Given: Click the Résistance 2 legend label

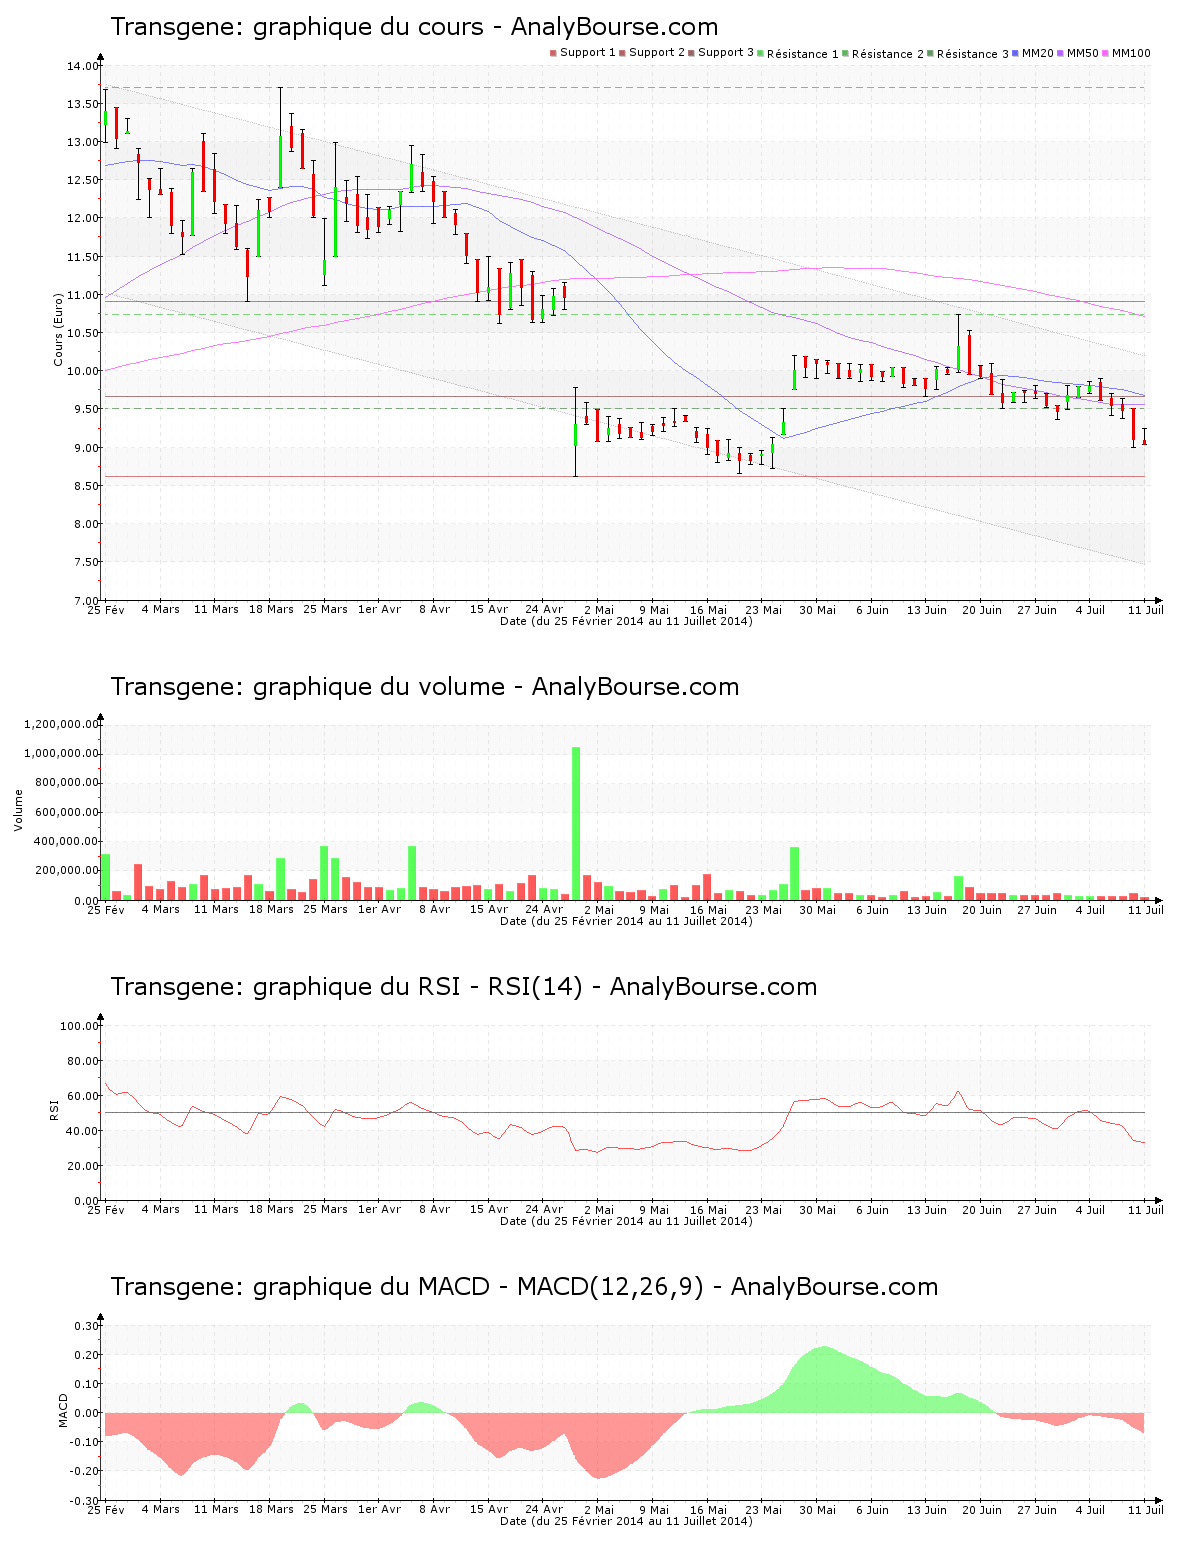Looking at the screenshot, I should pos(888,54).
